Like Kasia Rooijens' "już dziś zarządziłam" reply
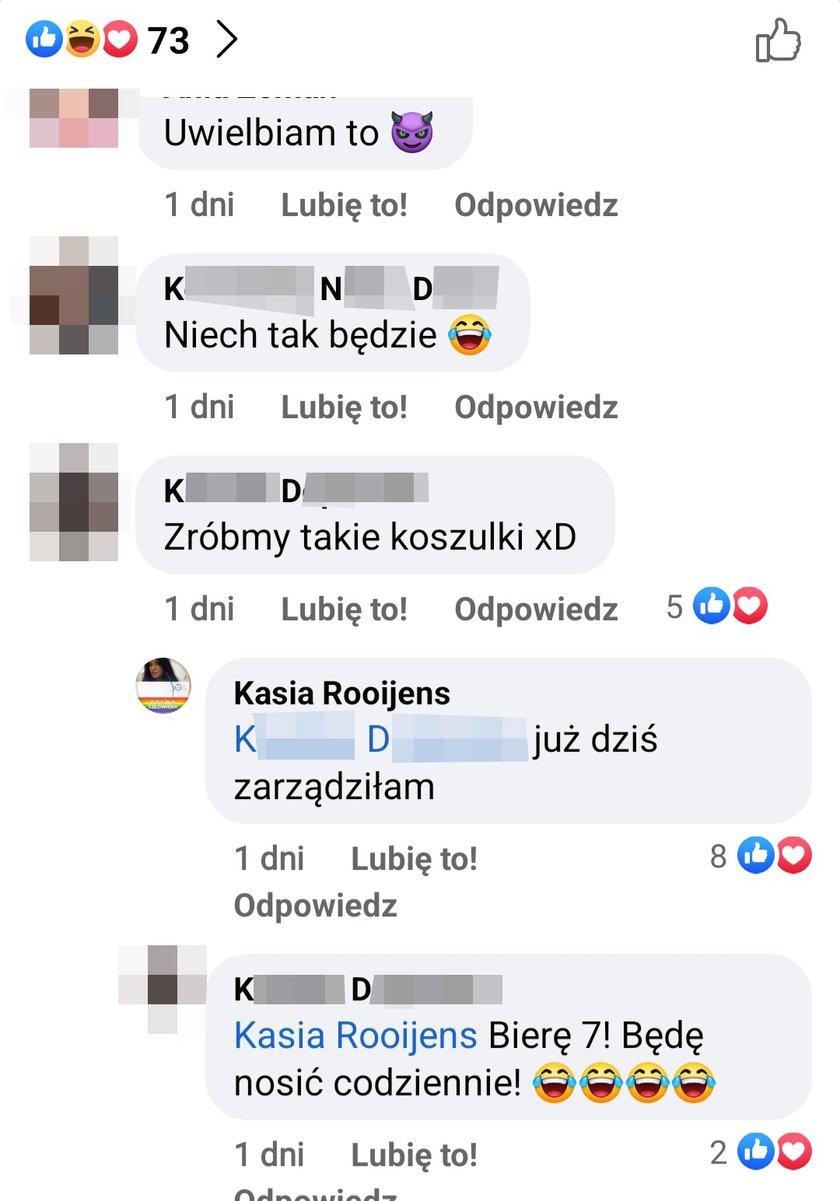This screenshot has height=1201, width=840. click(414, 858)
